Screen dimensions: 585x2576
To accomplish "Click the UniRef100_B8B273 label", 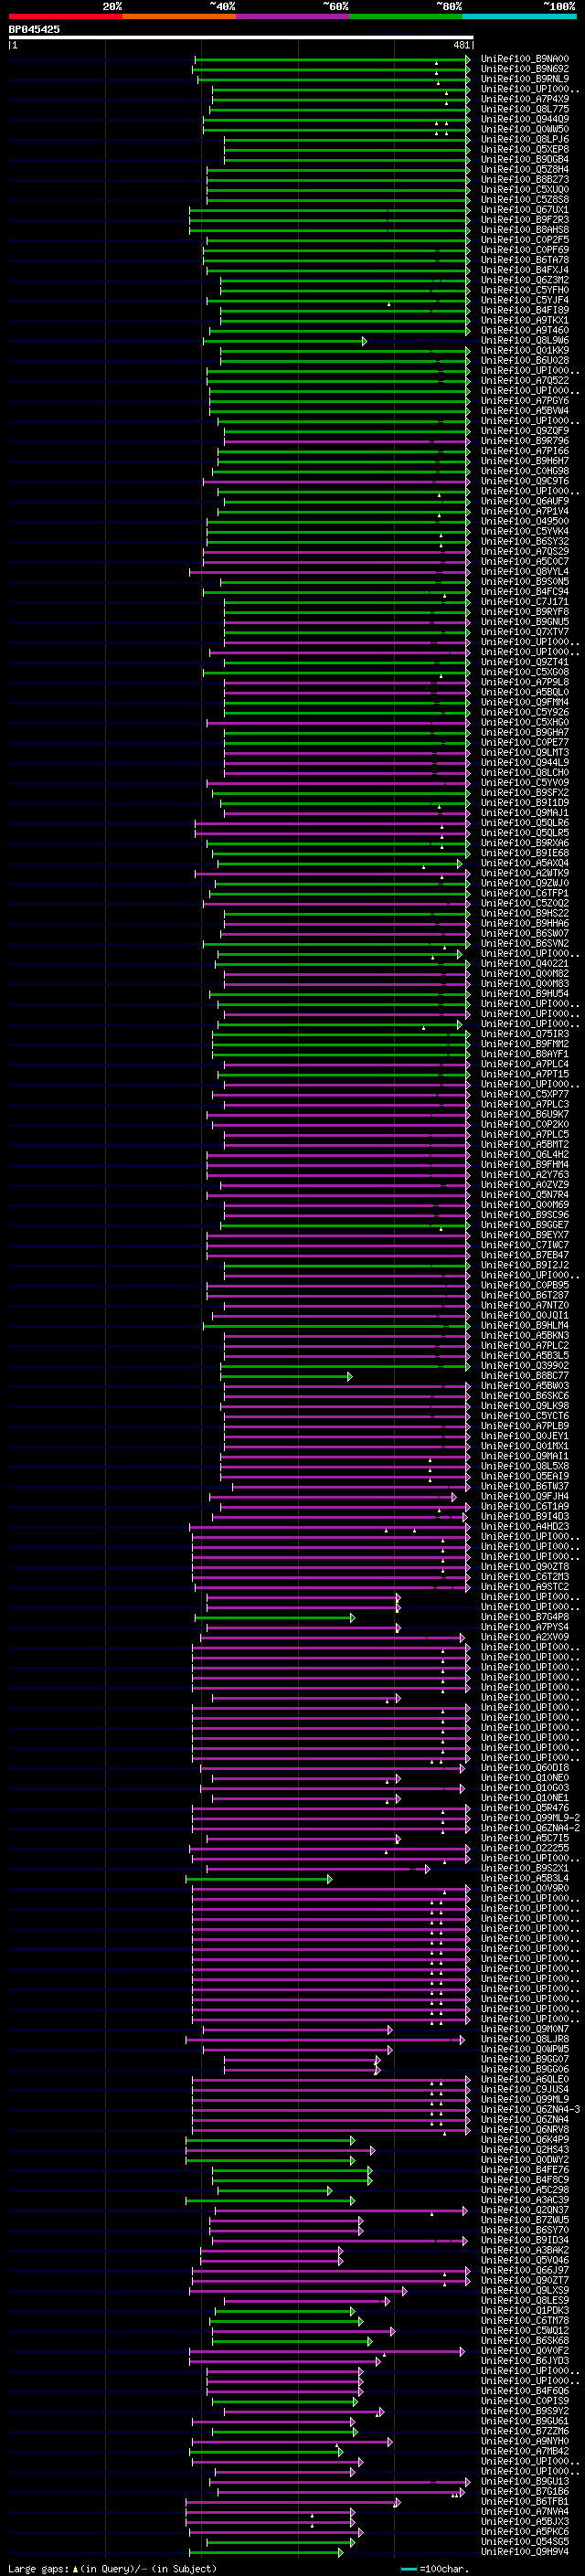I will 525,179.
